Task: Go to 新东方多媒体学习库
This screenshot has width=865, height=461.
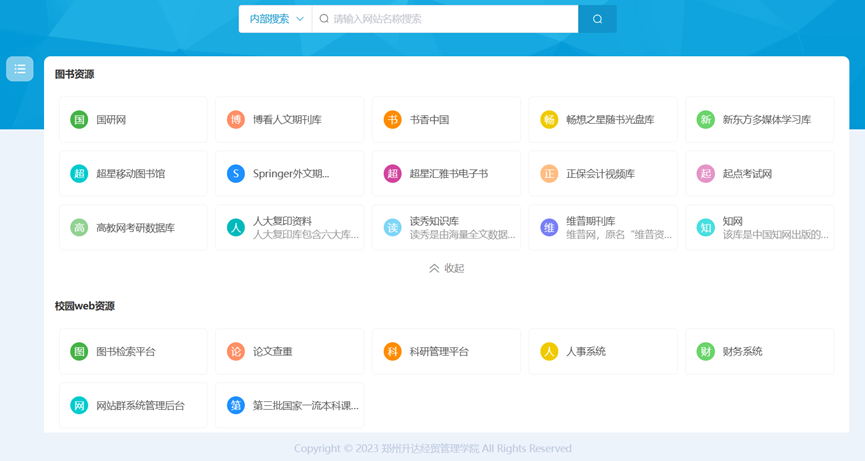Action: 766,120
